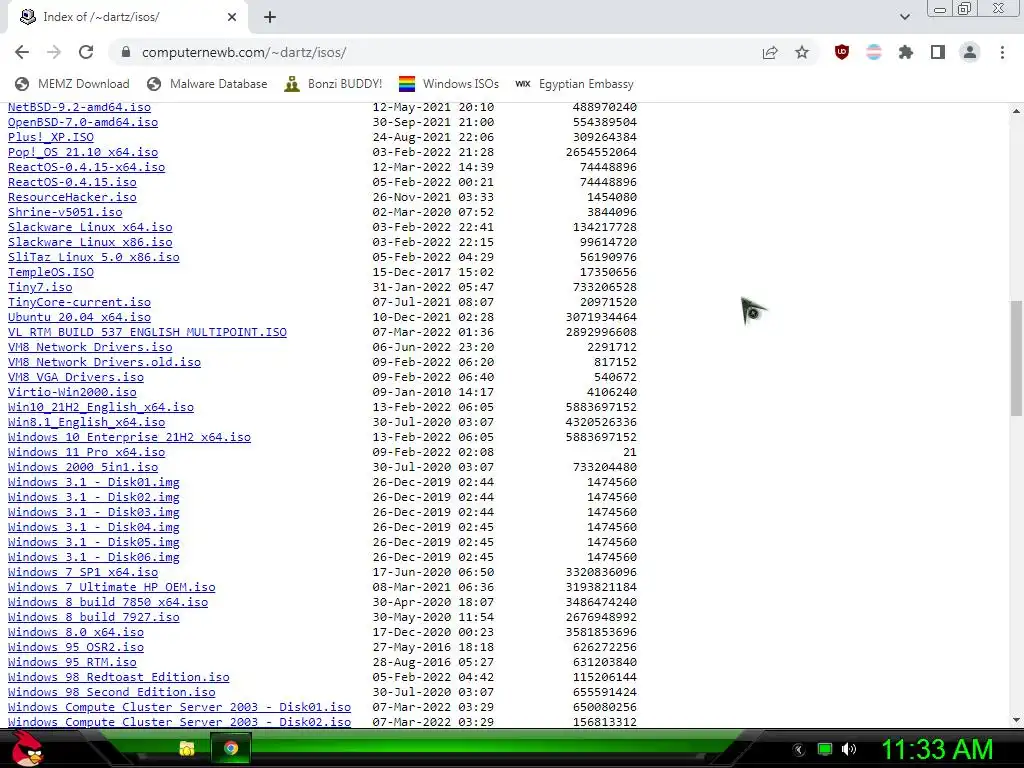This screenshot has height=768, width=1024.
Task: Open Bonzi BUDDY! bookmark
Action: [x=333, y=84]
